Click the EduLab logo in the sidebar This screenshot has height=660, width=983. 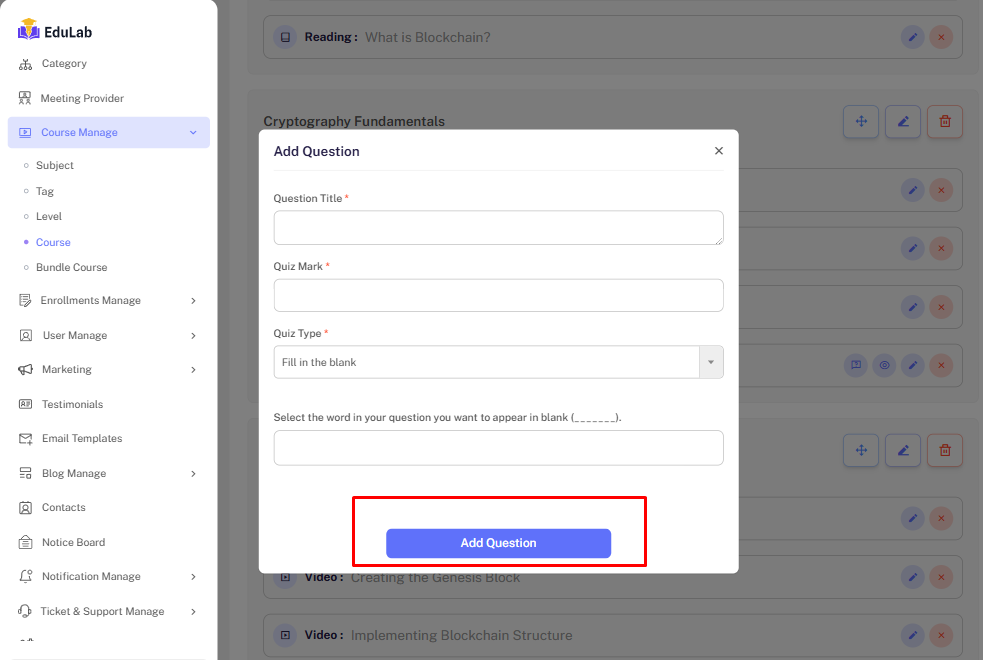tap(55, 31)
